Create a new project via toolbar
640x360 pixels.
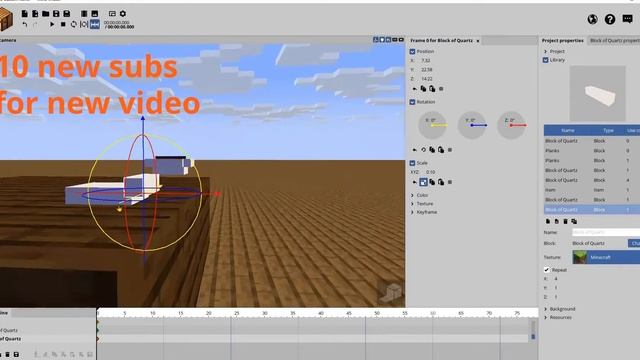click(x=24, y=14)
